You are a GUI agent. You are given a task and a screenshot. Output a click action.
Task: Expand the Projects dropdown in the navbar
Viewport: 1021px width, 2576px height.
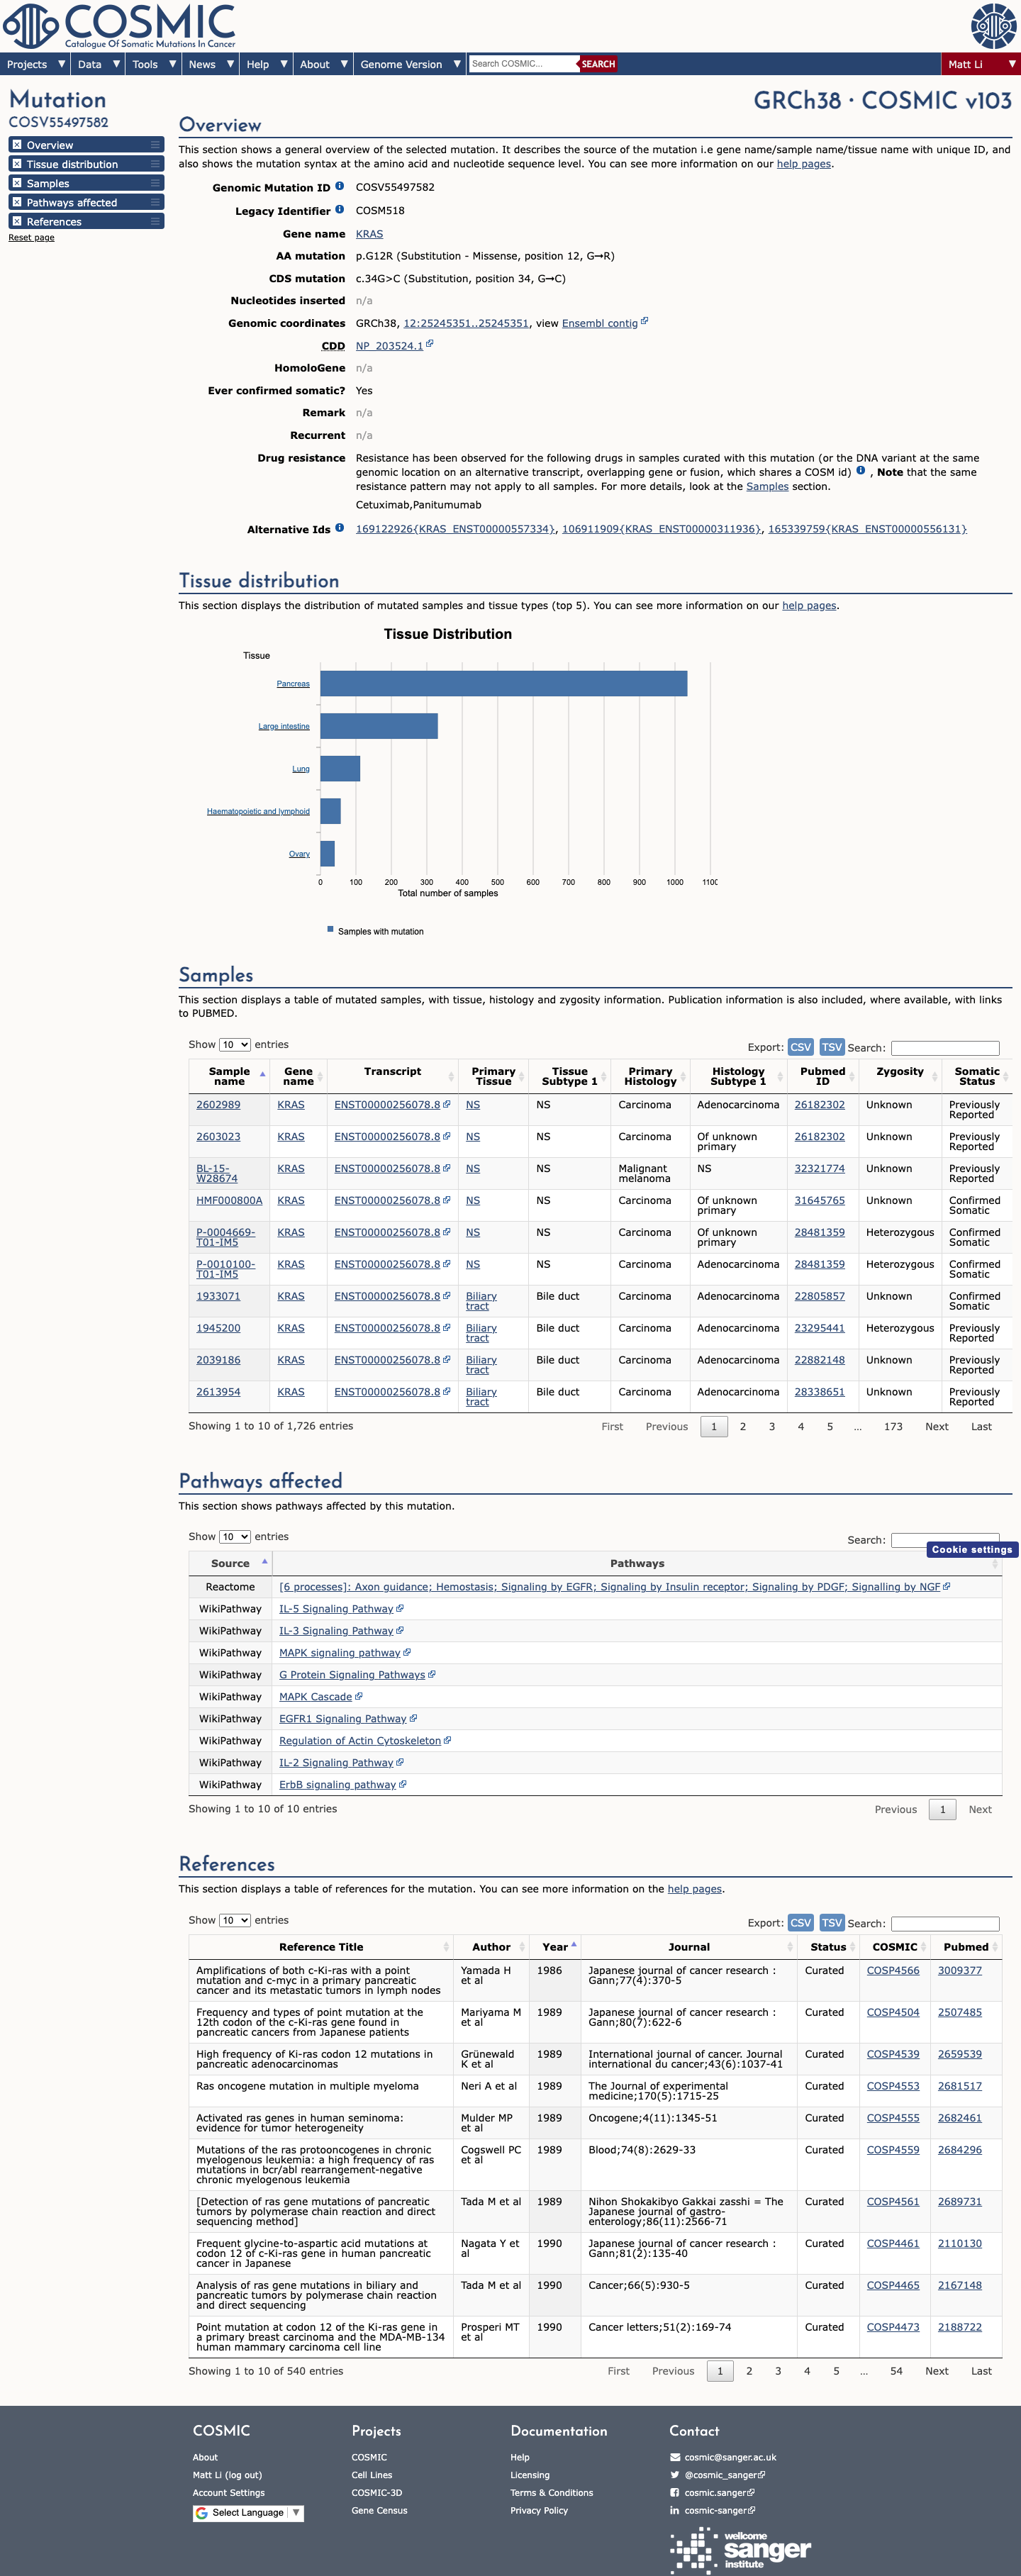pos(36,64)
